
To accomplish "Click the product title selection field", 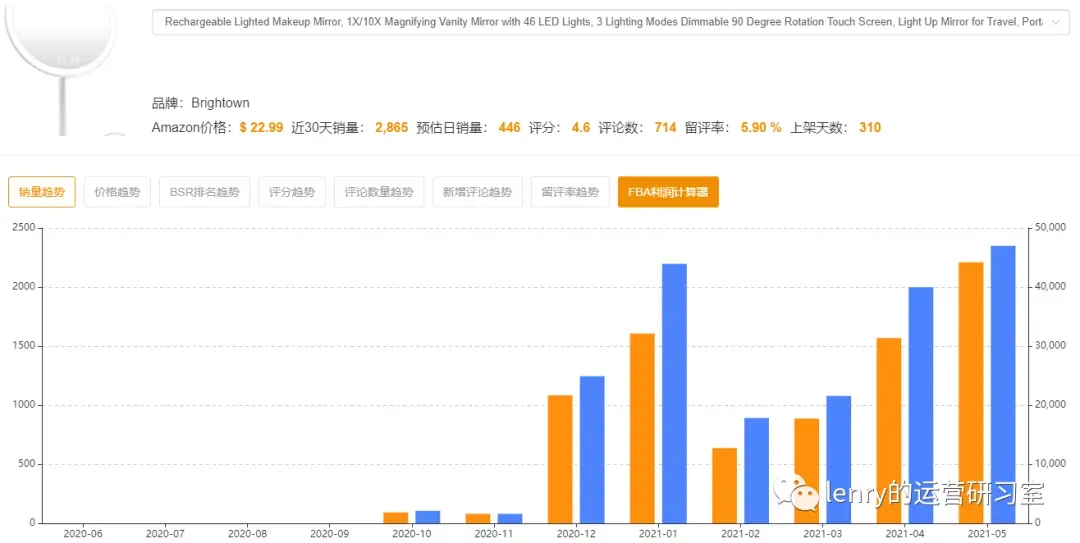I will [x=610, y=22].
